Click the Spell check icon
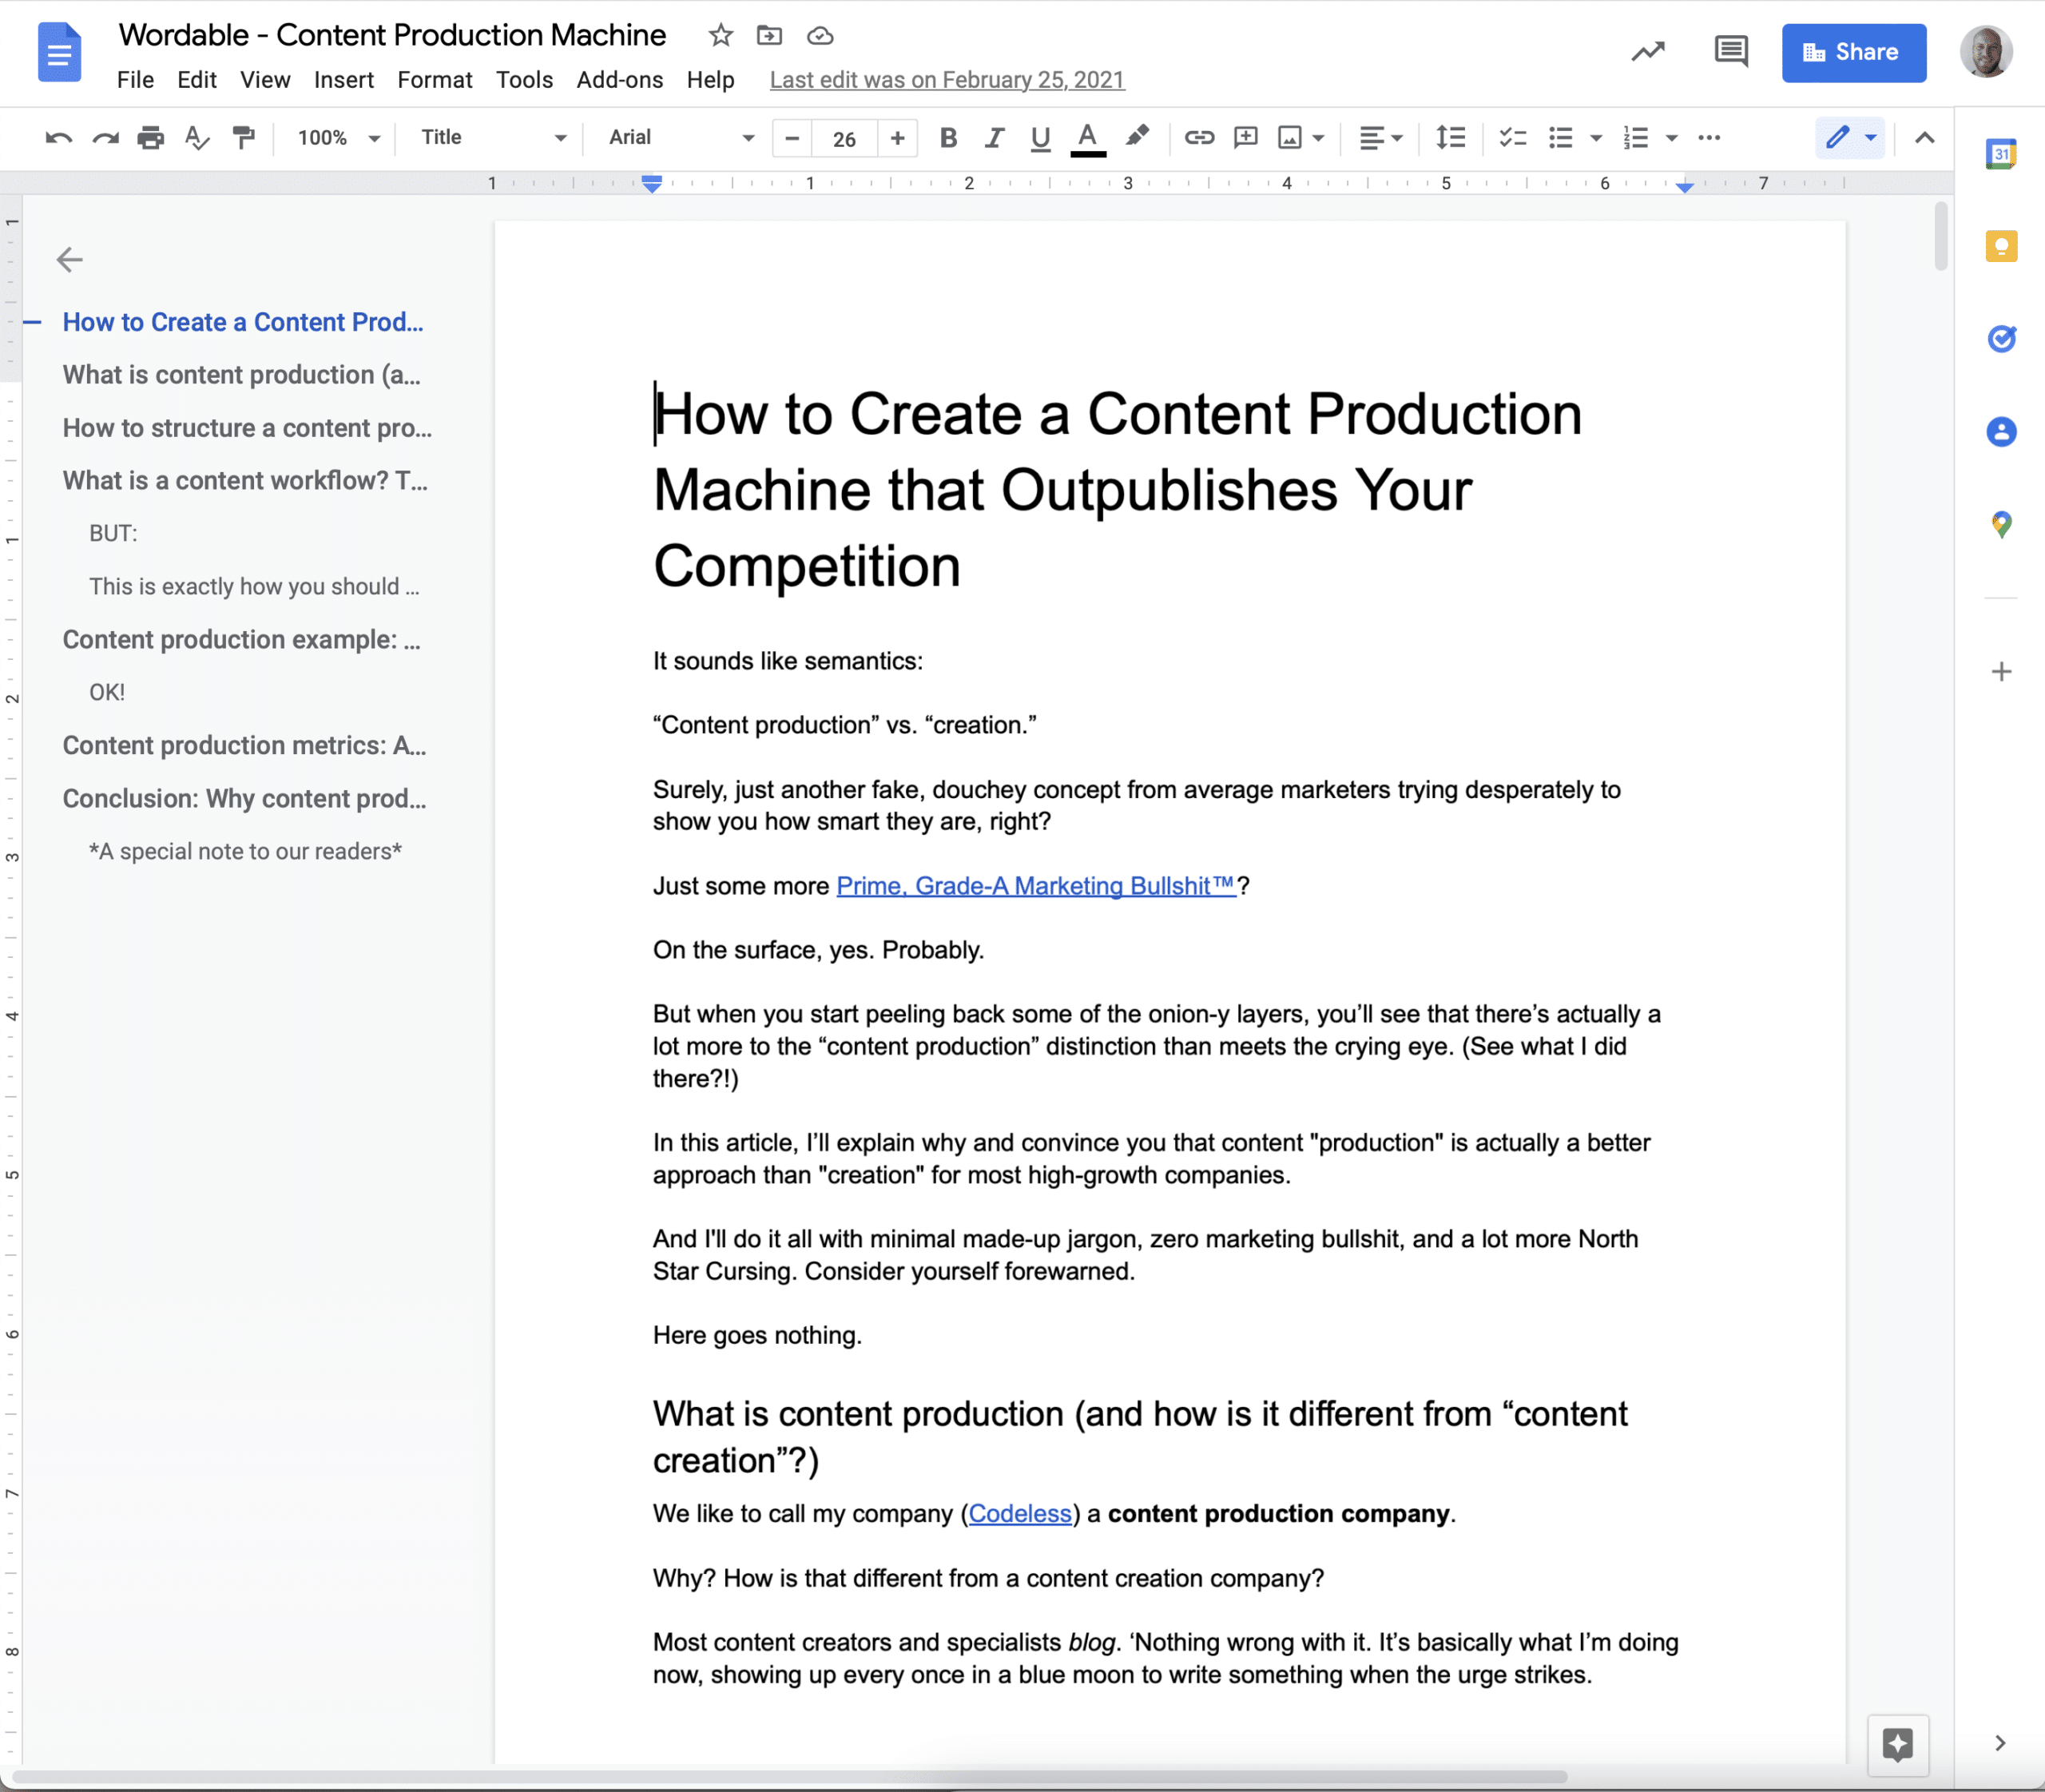This screenshot has width=2045, height=1792. [x=197, y=137]
